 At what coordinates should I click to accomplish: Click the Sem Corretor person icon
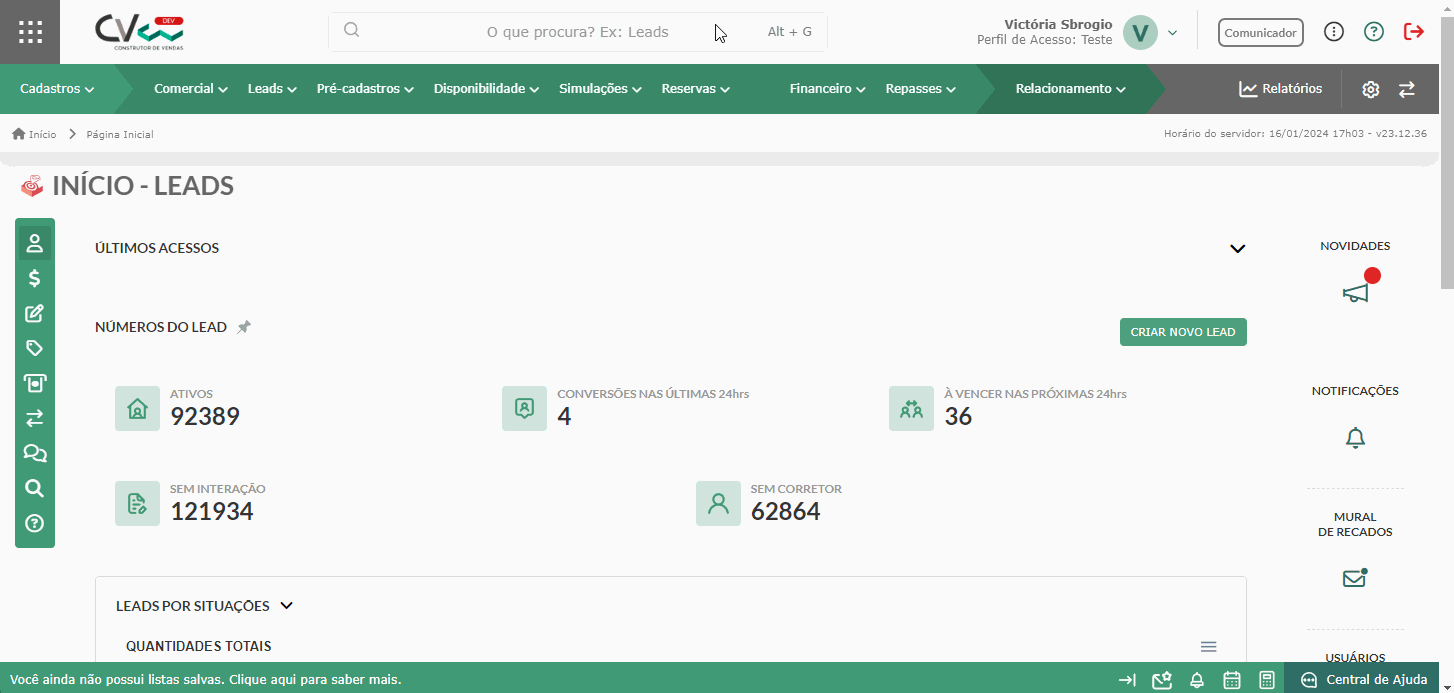pyautogui.click(x=718, y=503)
